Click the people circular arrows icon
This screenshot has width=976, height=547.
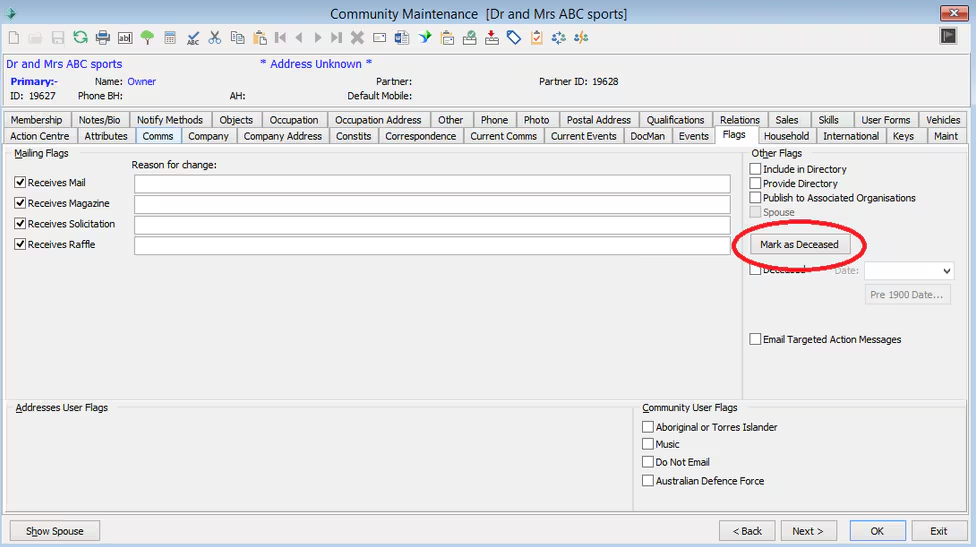pyautogui.click(x=559, y=38)
